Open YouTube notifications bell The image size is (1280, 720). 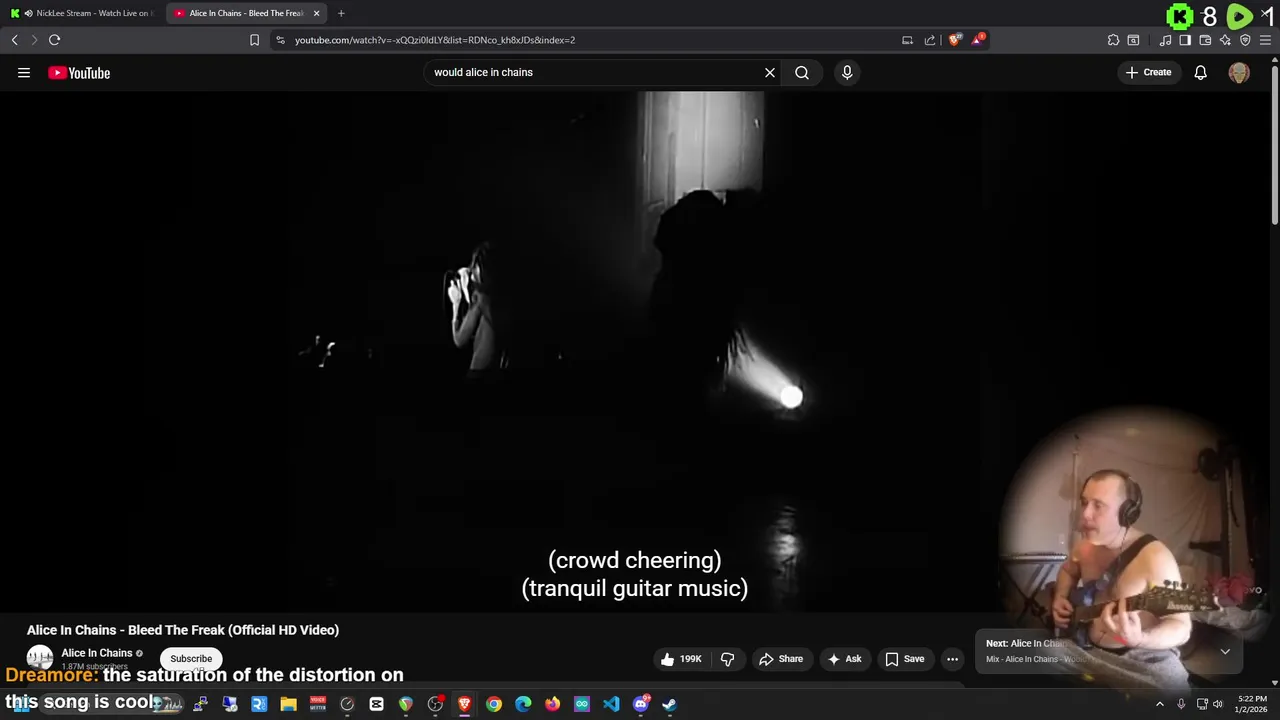1201,72
